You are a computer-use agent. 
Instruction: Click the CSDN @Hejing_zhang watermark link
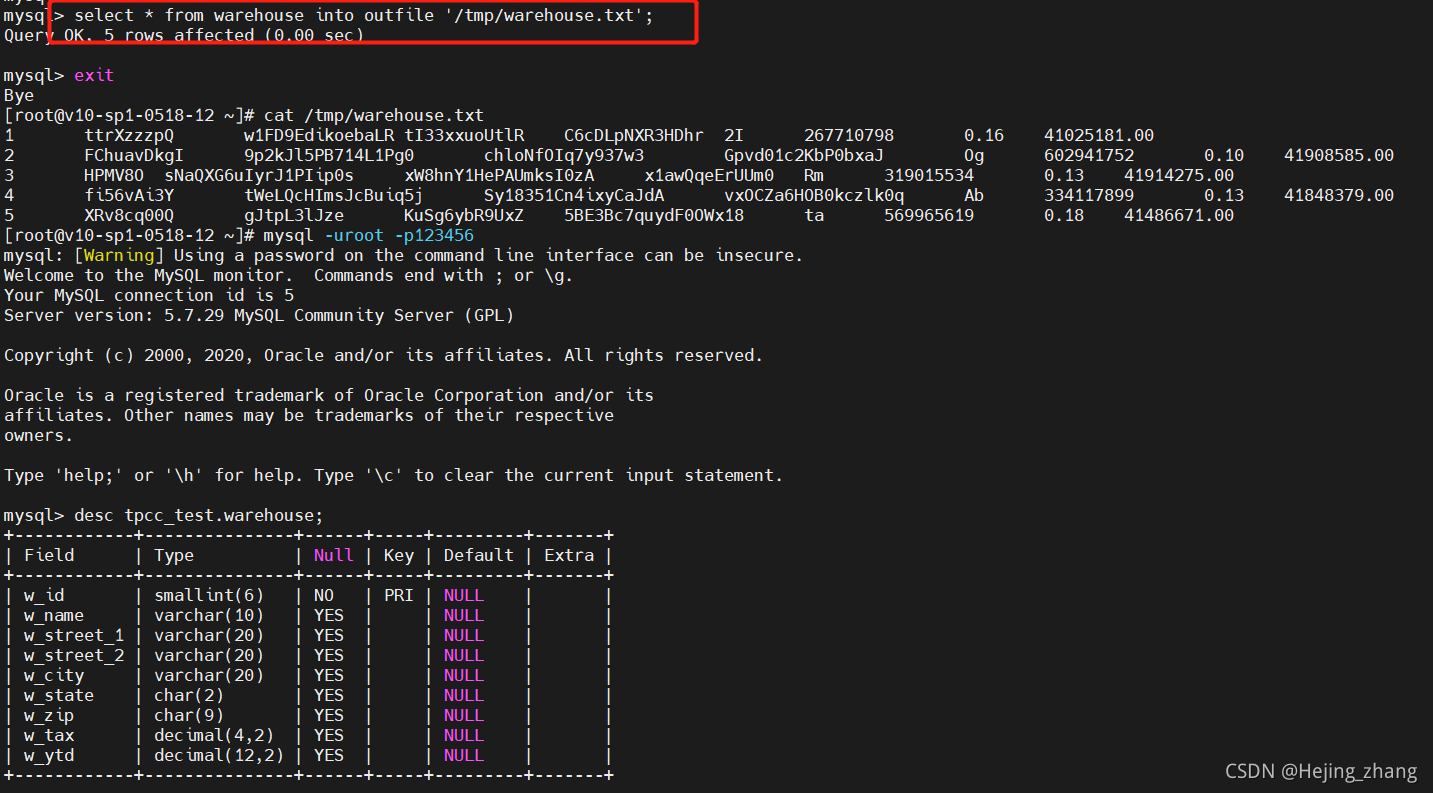tap(1321, 771)
